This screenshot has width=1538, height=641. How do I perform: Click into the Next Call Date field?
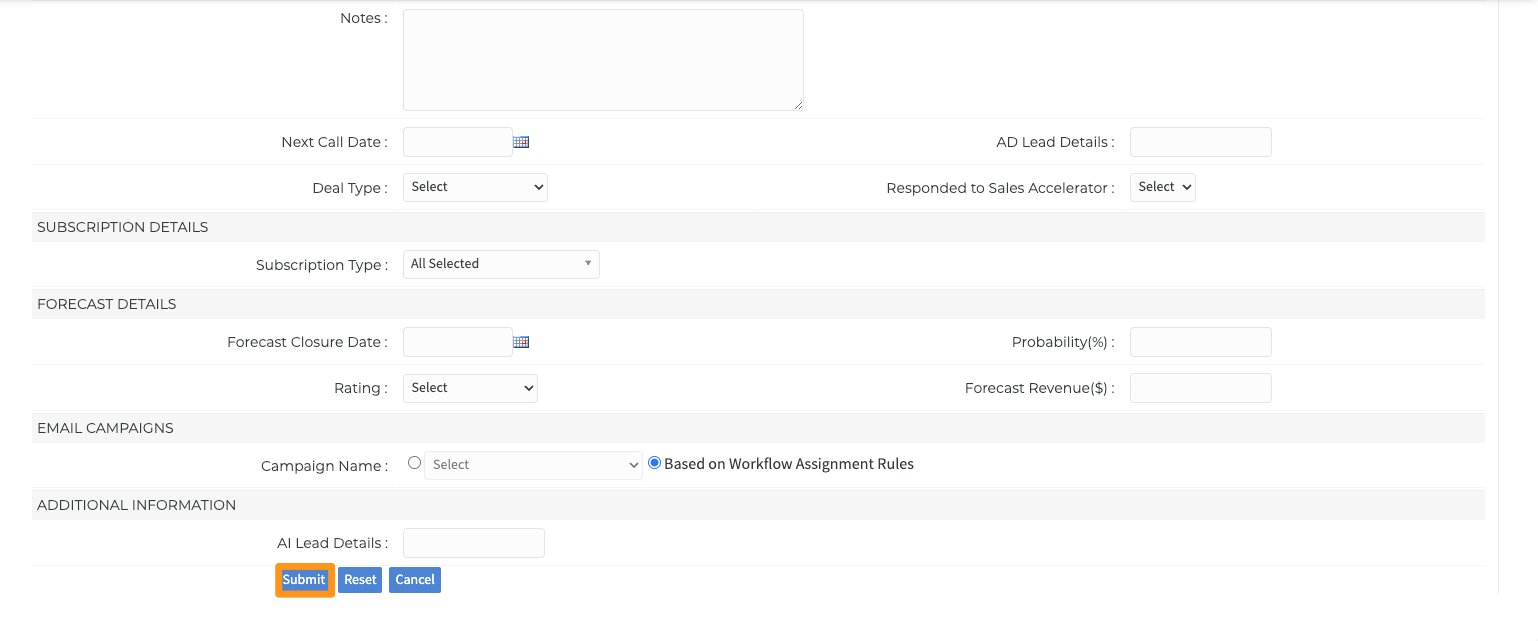click(457, 142)
